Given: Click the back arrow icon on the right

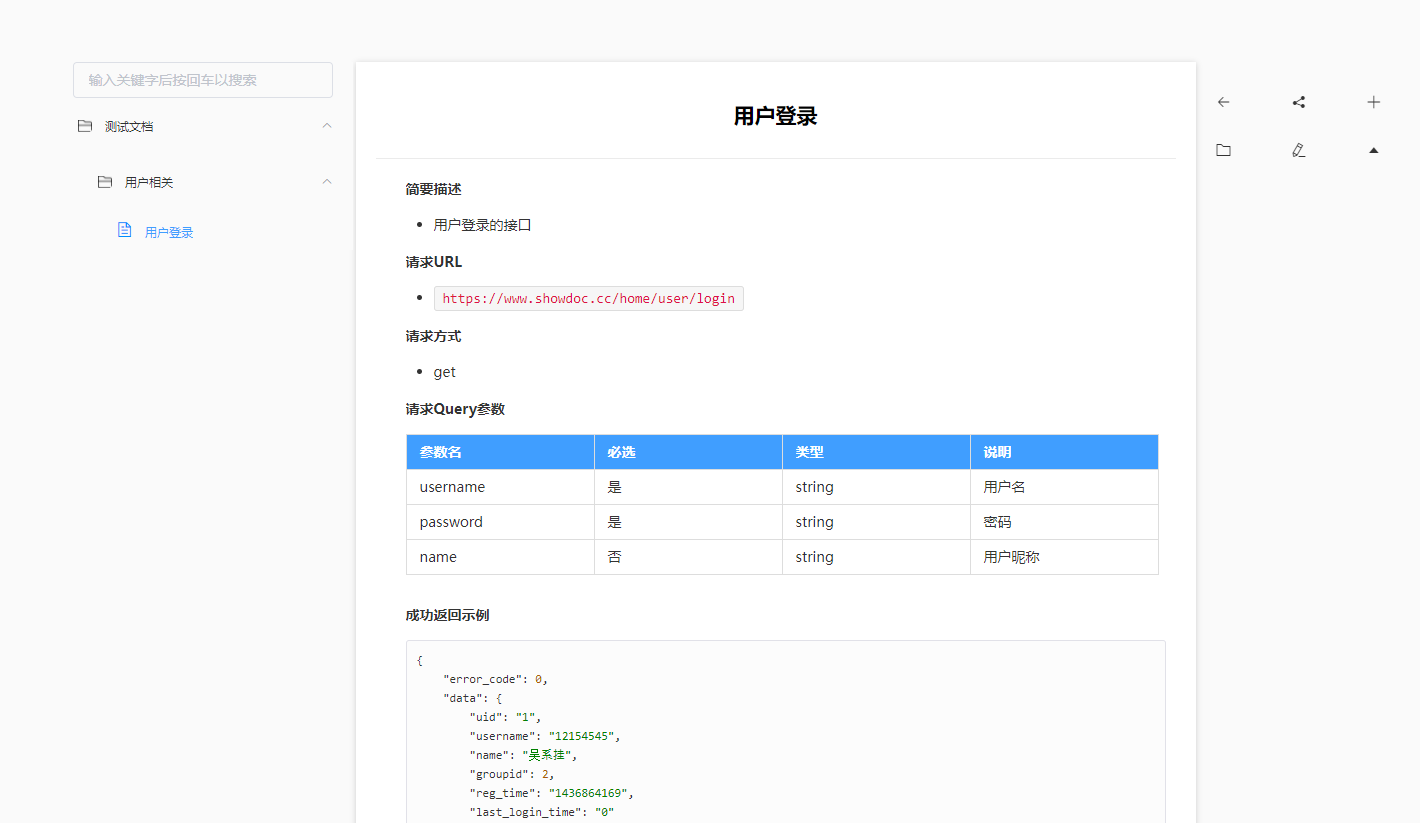Looking at the screenshot, I should point(1223,101).
